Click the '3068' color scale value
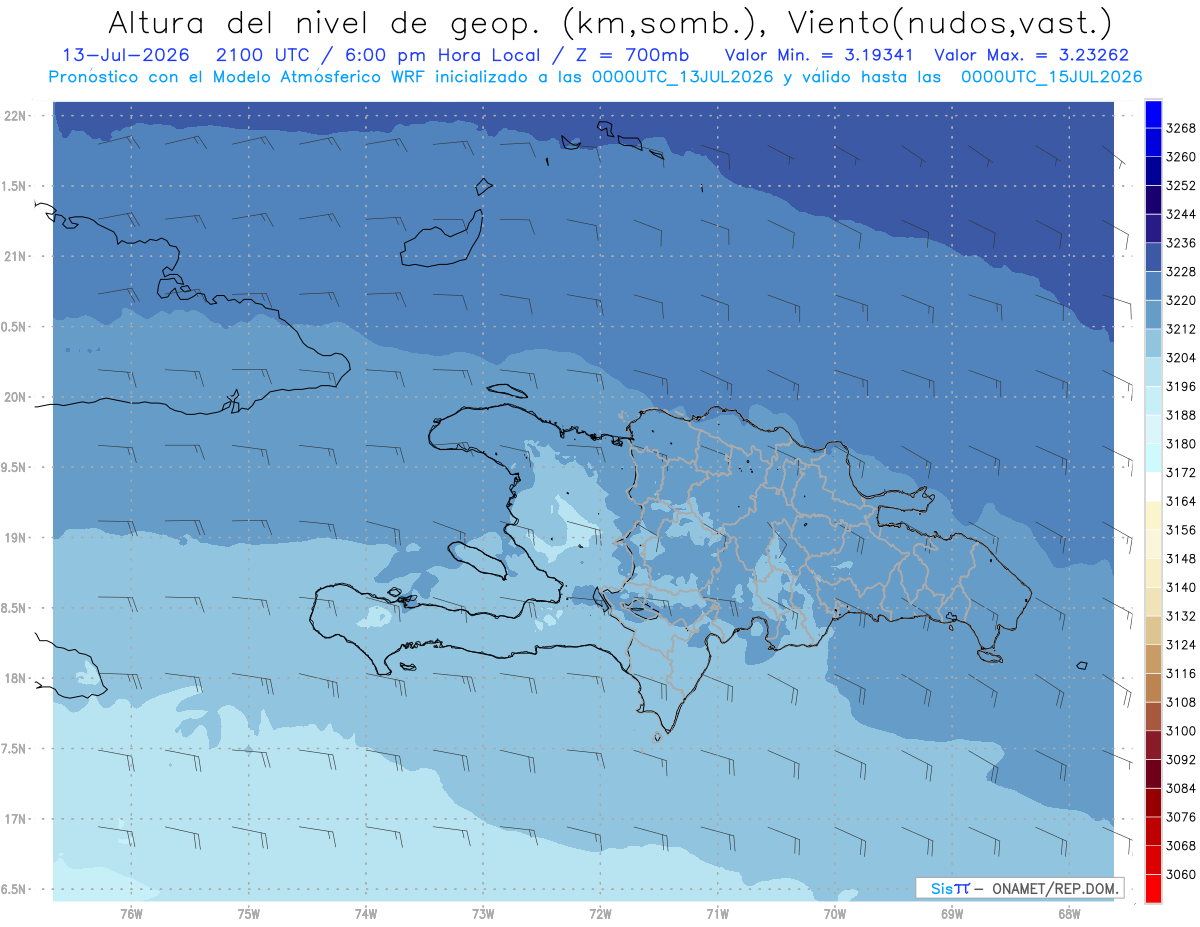Screen dimensions: 1200x927 (1180, 846)
